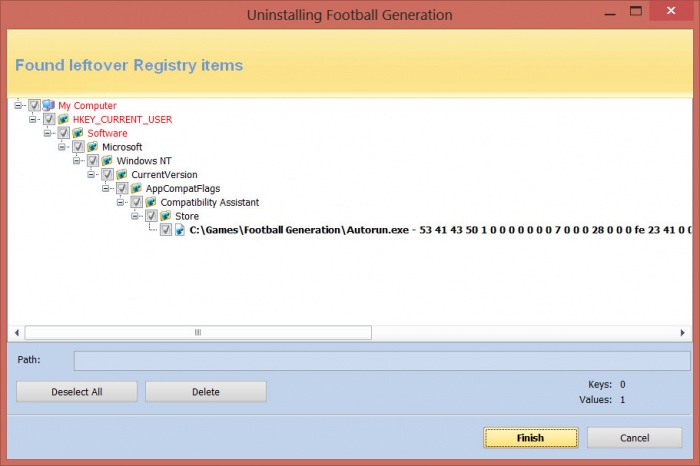Click the Delete button
The width and height of the screenshot is (700, 466).
pyautogui.click(x=206, y=391)
